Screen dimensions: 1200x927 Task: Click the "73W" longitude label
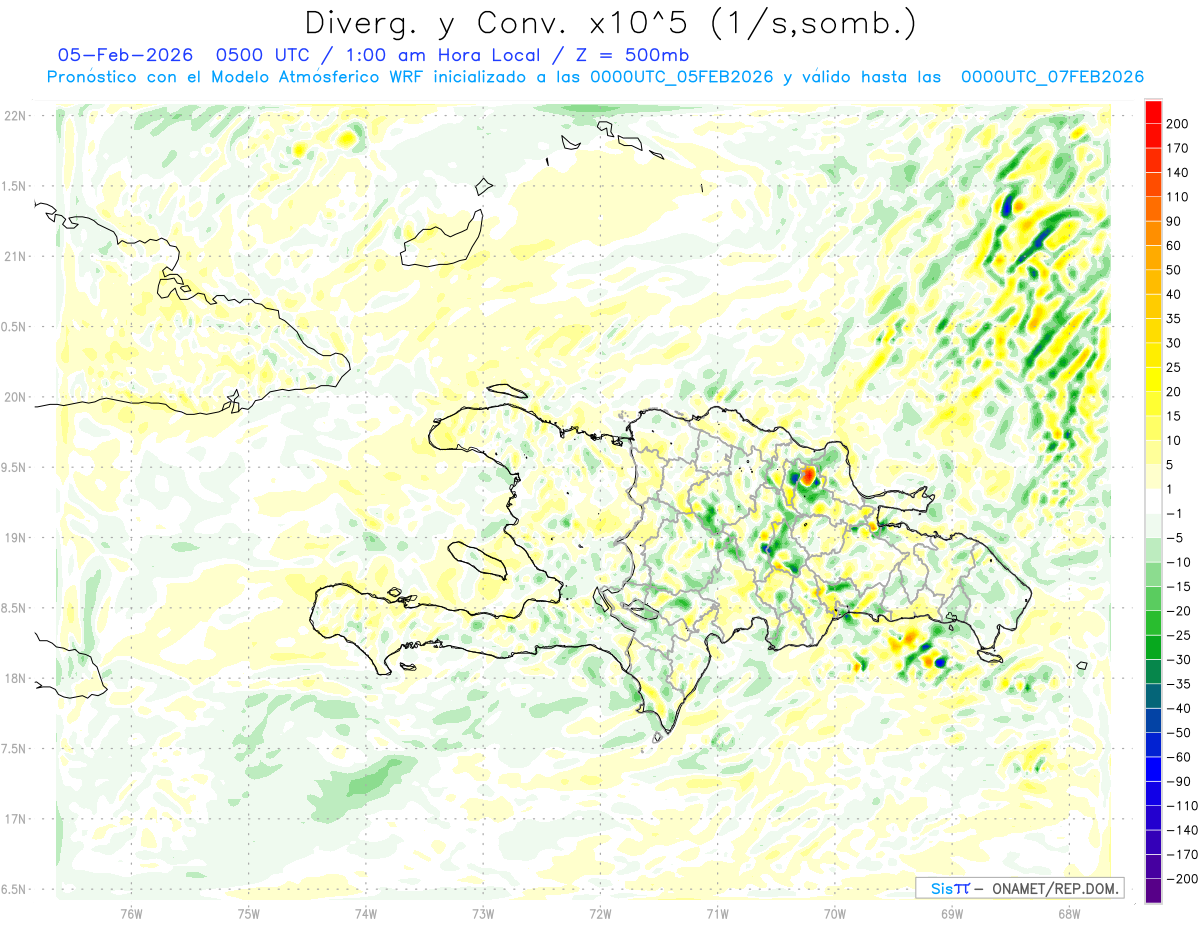(483, 914)
